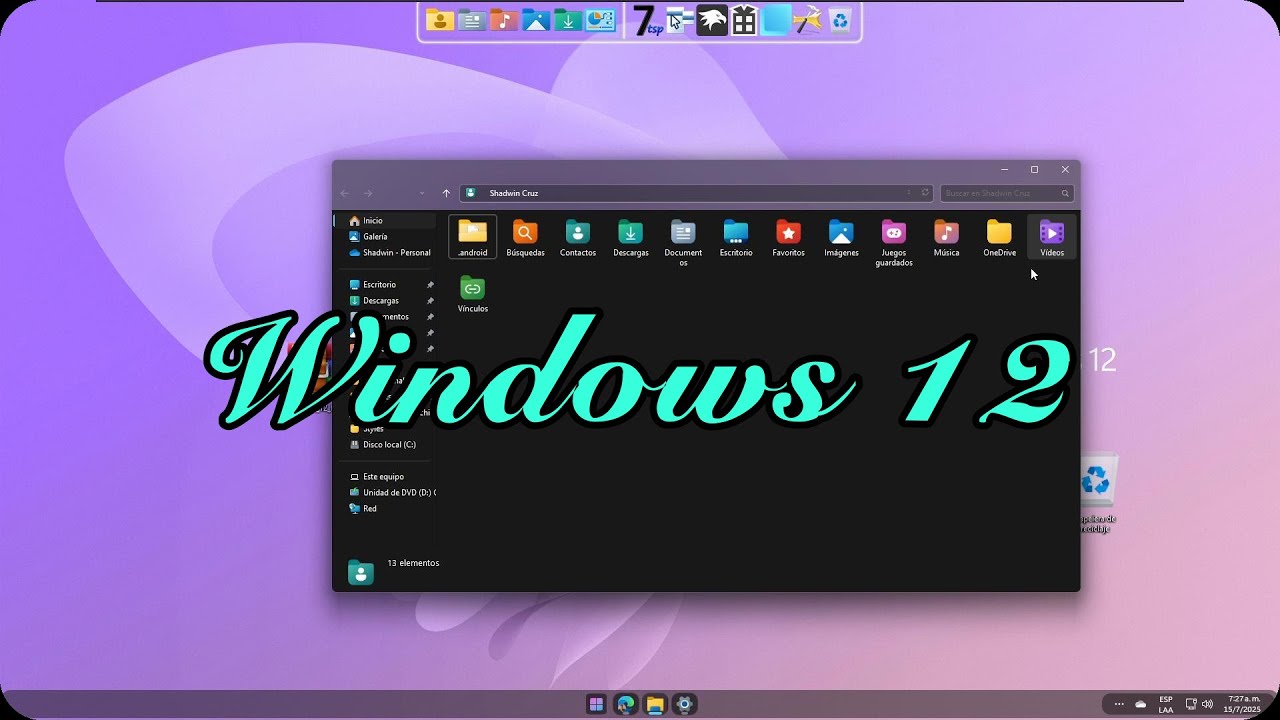
Task: Open Papelera de reciclaje on the desktop
Action: pos(1096,493)
